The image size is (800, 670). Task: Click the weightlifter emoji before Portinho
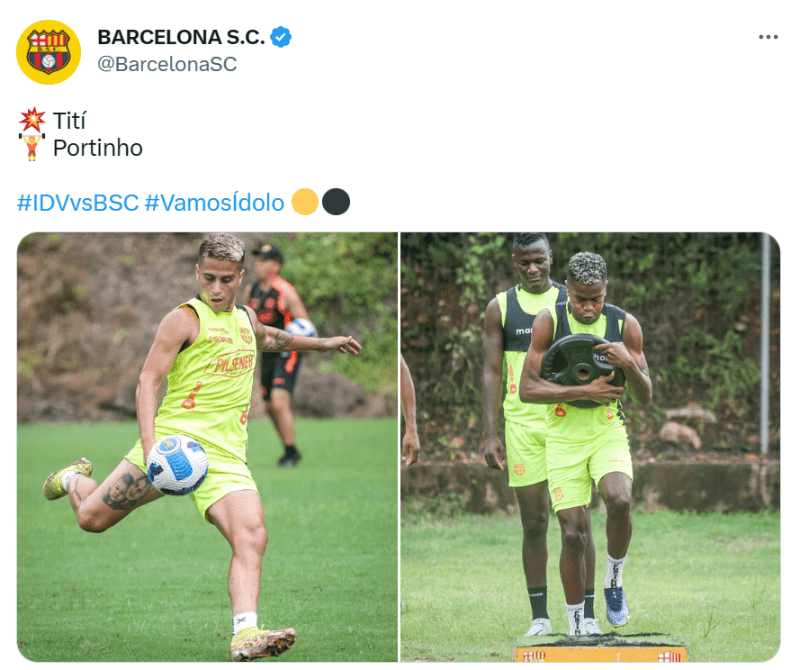pyautogui.click(x=32, y=147)
